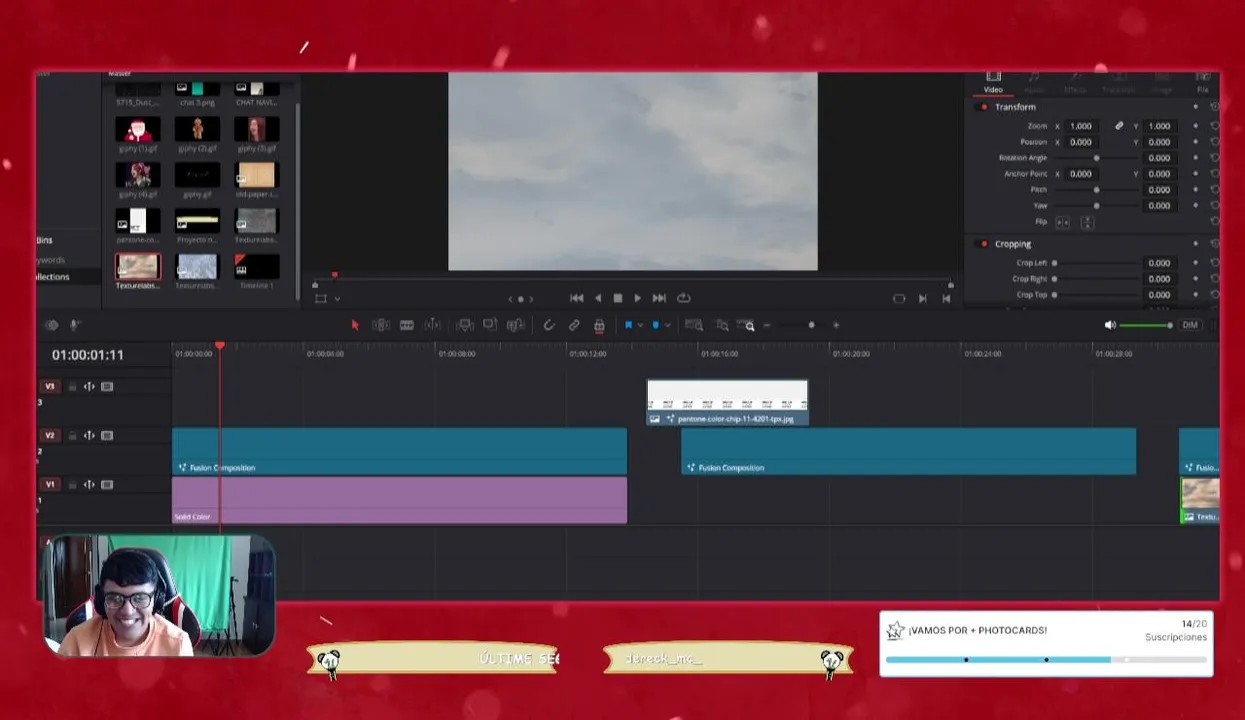Screen dimensions: 1245x720
Task: Stop playback in the viewer
Action: (617, 298)
